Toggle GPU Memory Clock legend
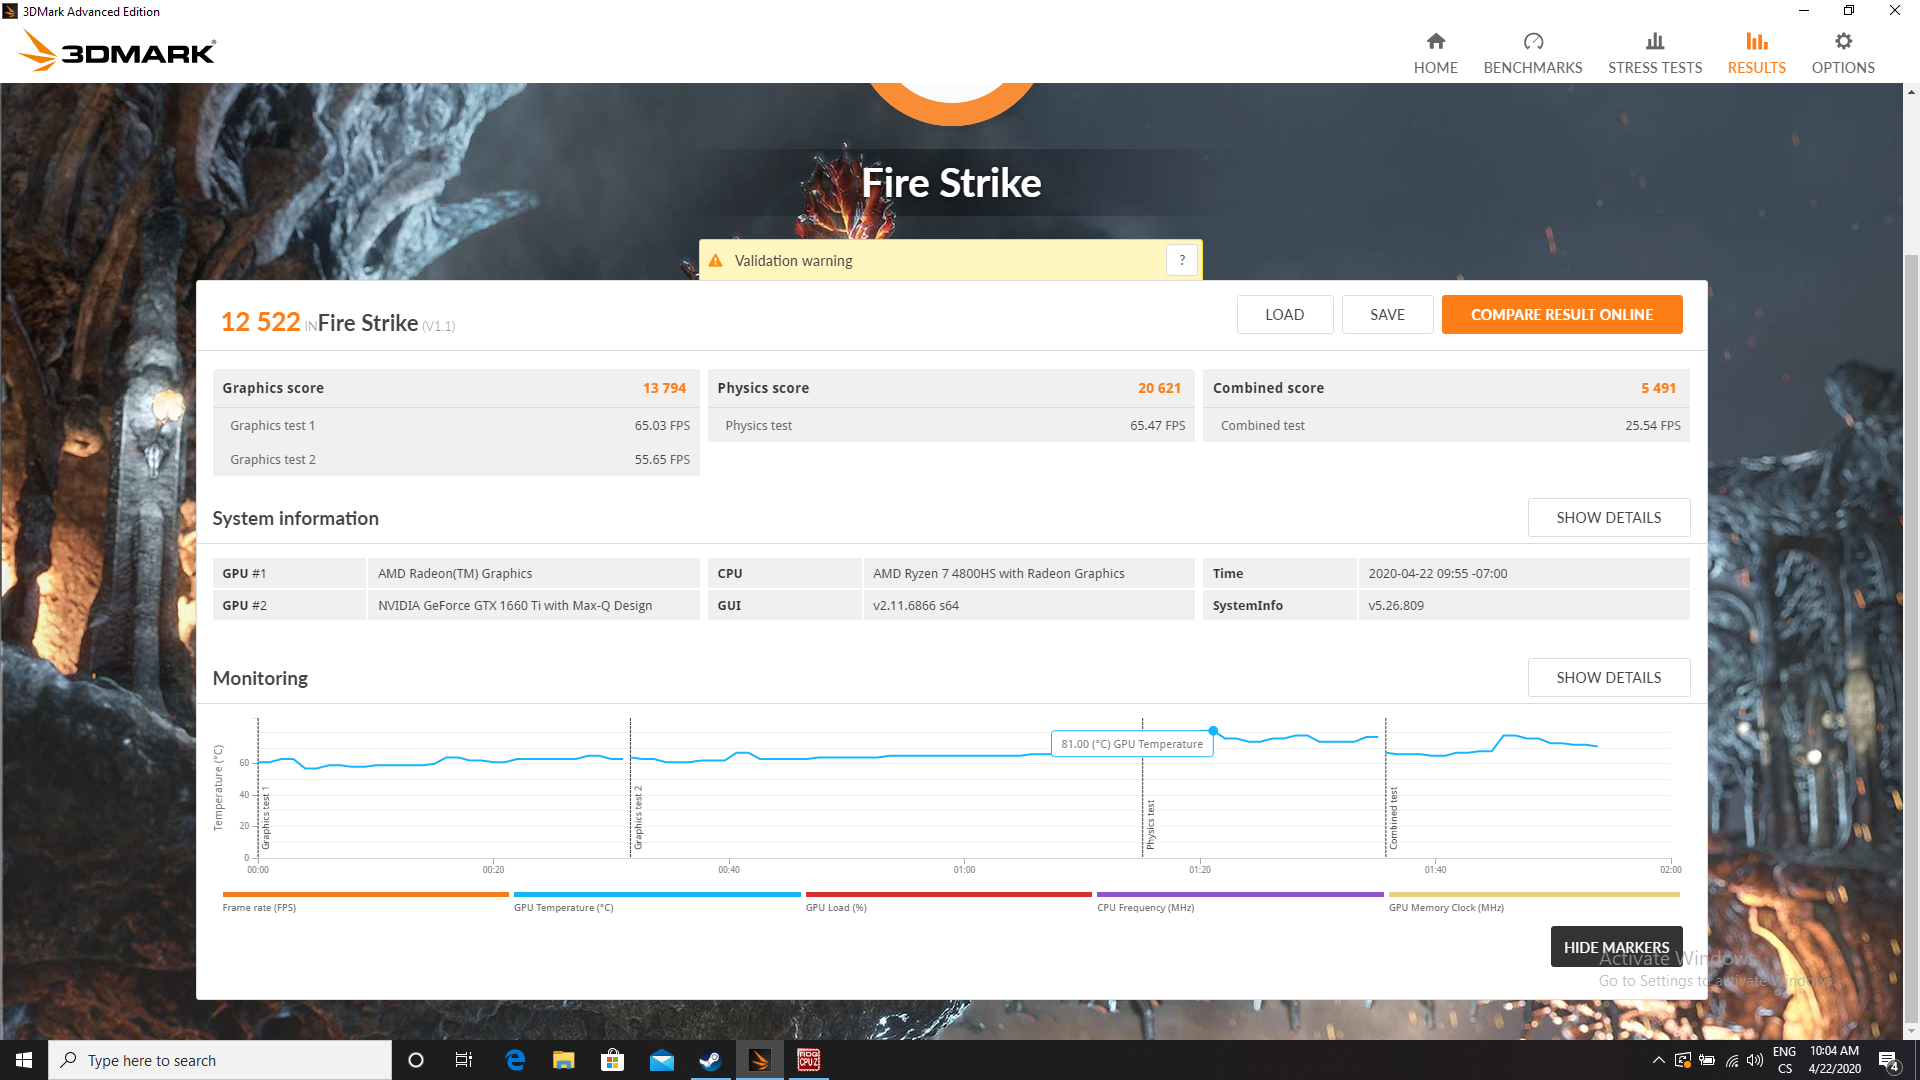This screenshot has width=1920, height=1080. (x=1533, y=901)
